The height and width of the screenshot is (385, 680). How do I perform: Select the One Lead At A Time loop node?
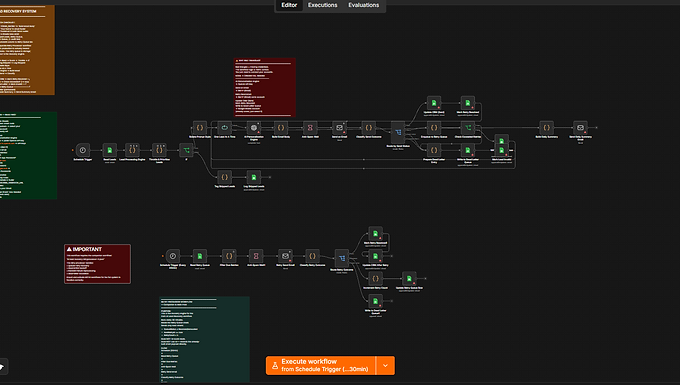pos(224,127)
